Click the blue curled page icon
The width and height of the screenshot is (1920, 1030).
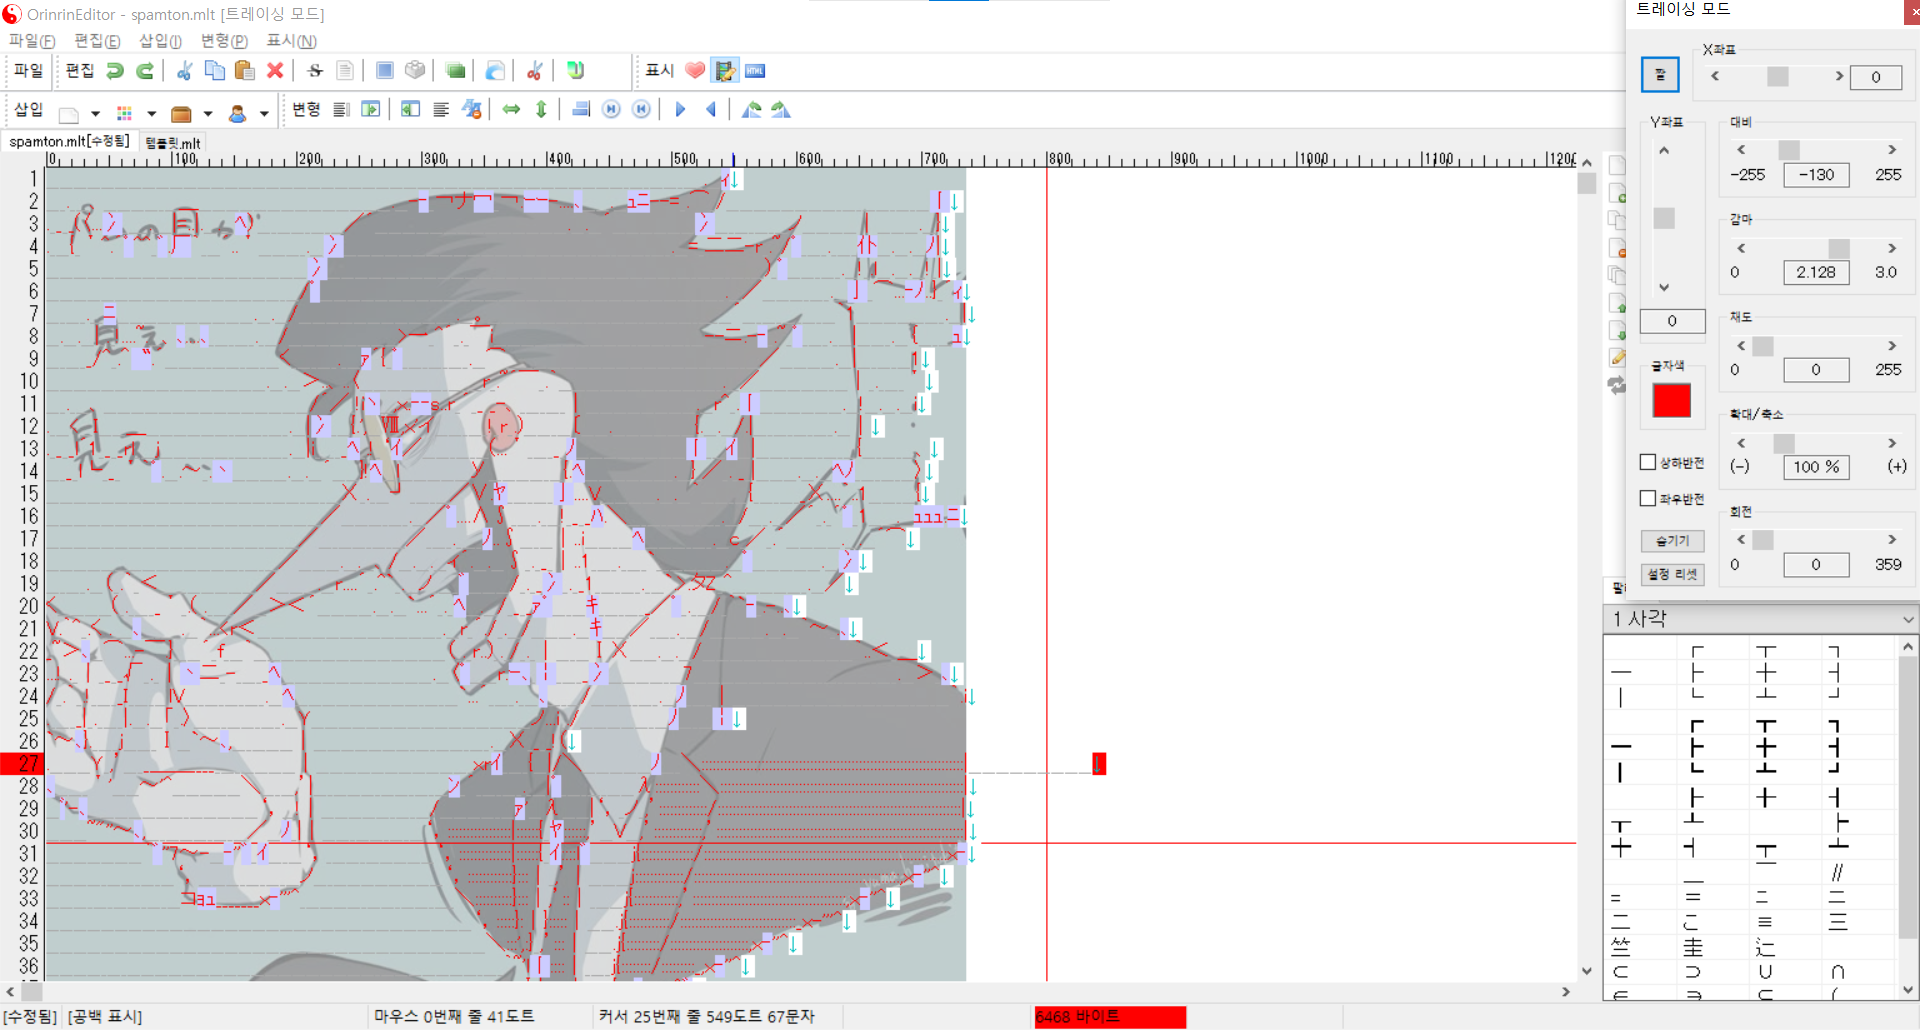(x=495, y=70)
